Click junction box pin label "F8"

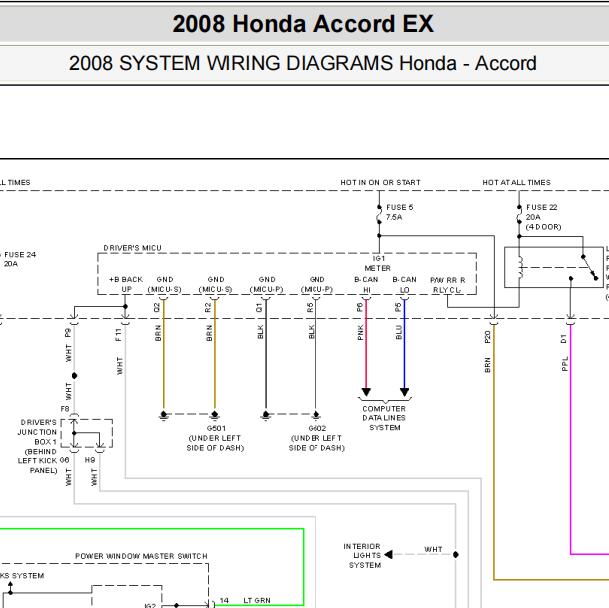click(x=65, y=409)
